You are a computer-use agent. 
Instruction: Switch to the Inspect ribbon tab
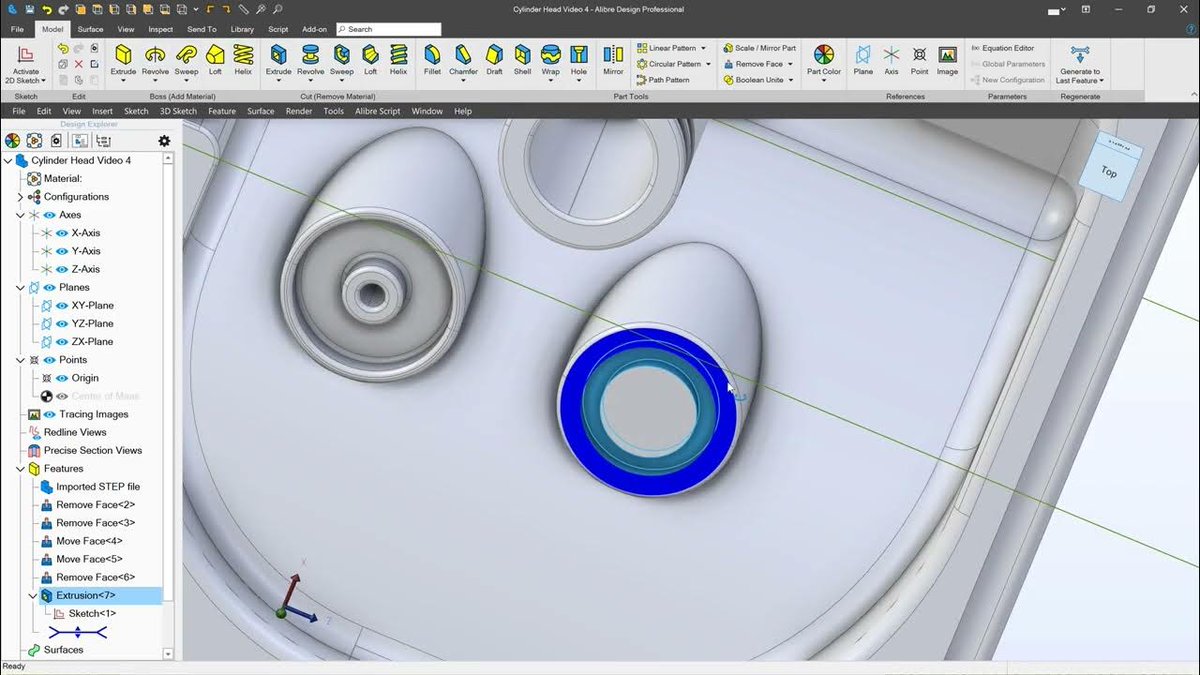coord(161,29)
